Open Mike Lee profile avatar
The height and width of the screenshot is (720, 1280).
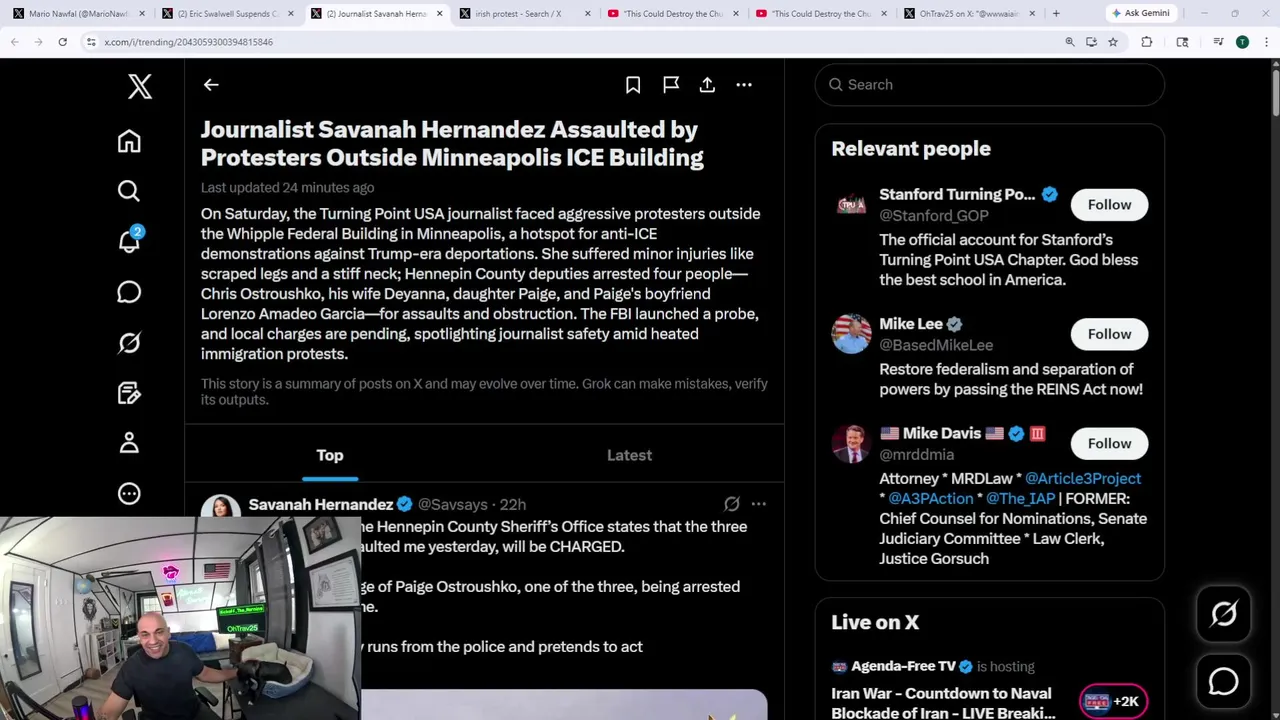[x=851, y=334]
